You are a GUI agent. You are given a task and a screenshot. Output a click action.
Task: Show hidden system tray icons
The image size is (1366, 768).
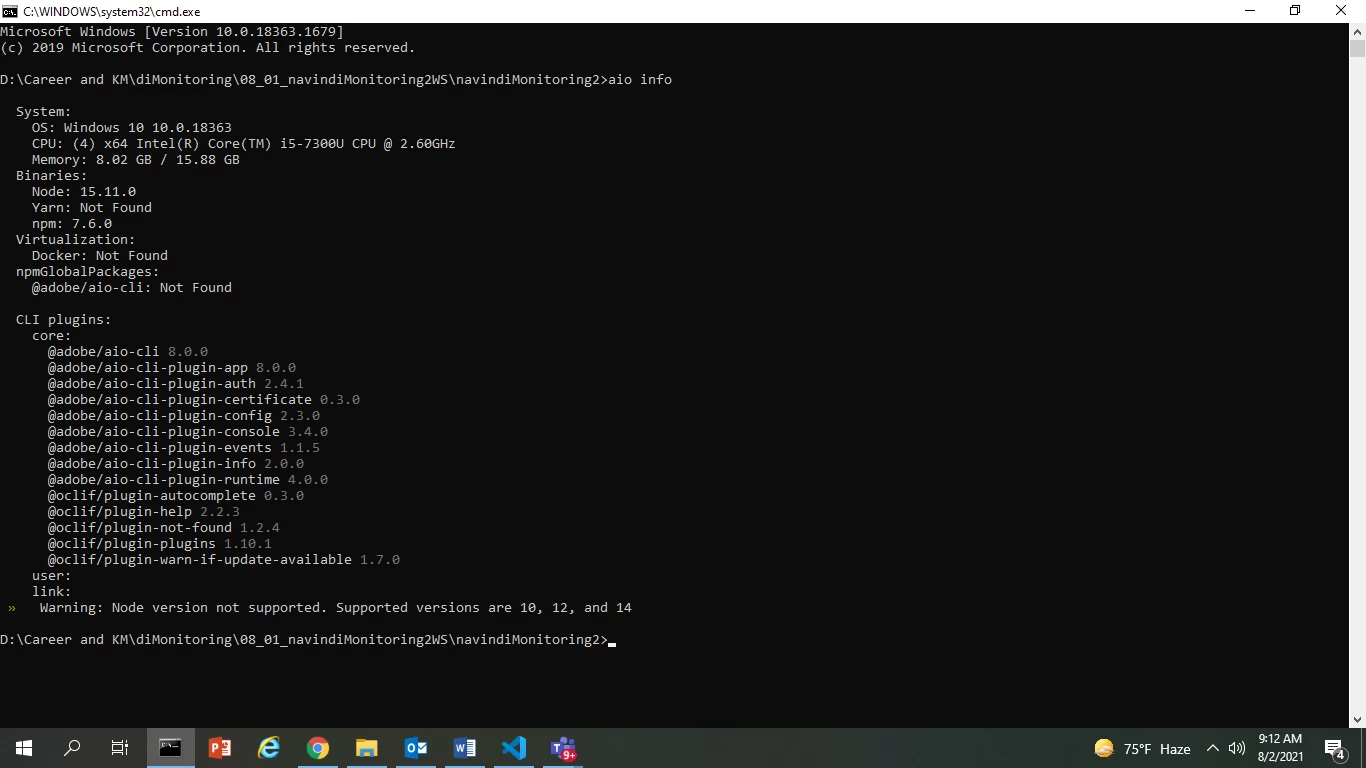(1213, 748)
